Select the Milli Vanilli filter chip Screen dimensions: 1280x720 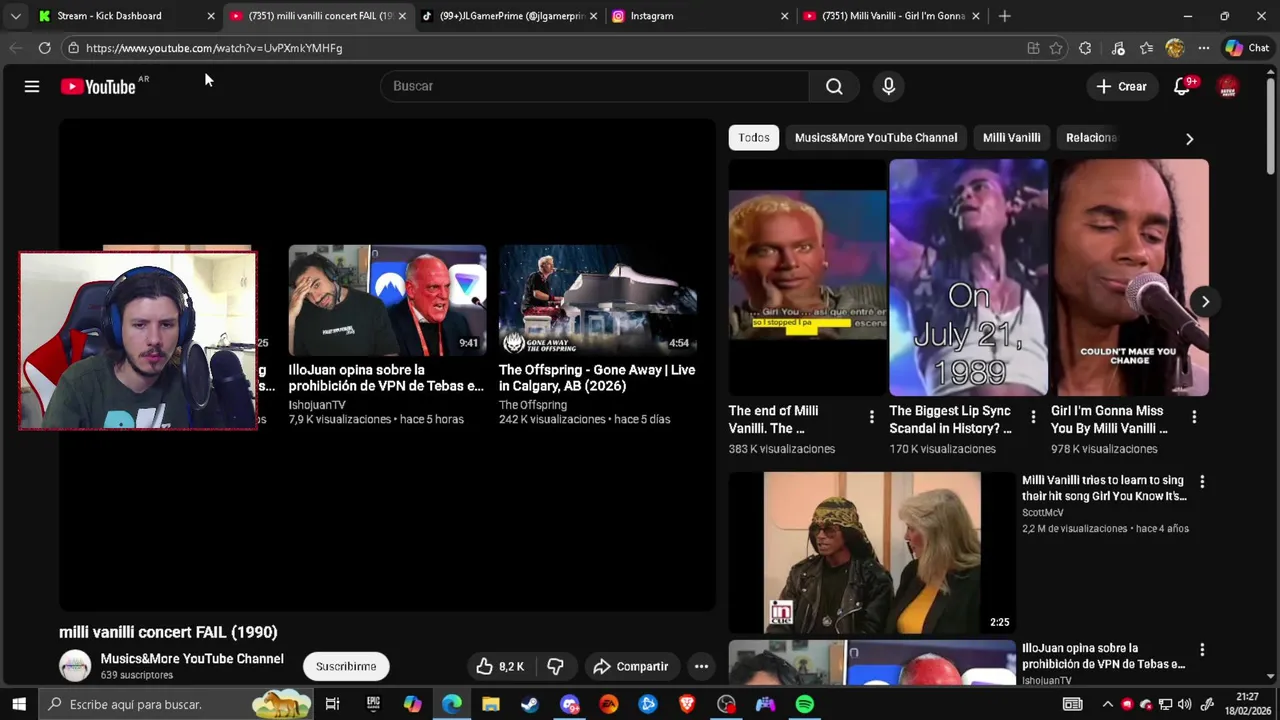[x=1011, y=138]
